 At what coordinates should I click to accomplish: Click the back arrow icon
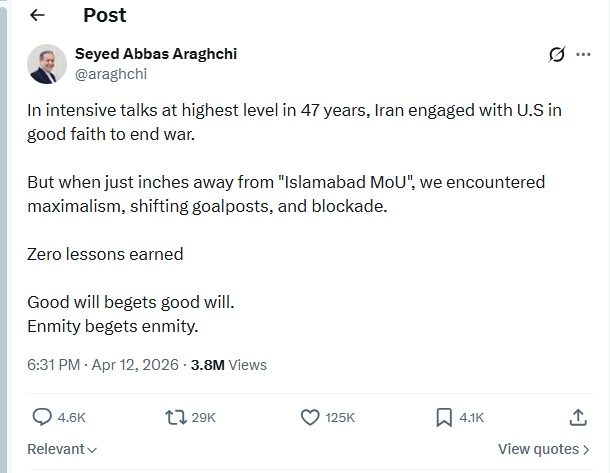tap(37, 15)
